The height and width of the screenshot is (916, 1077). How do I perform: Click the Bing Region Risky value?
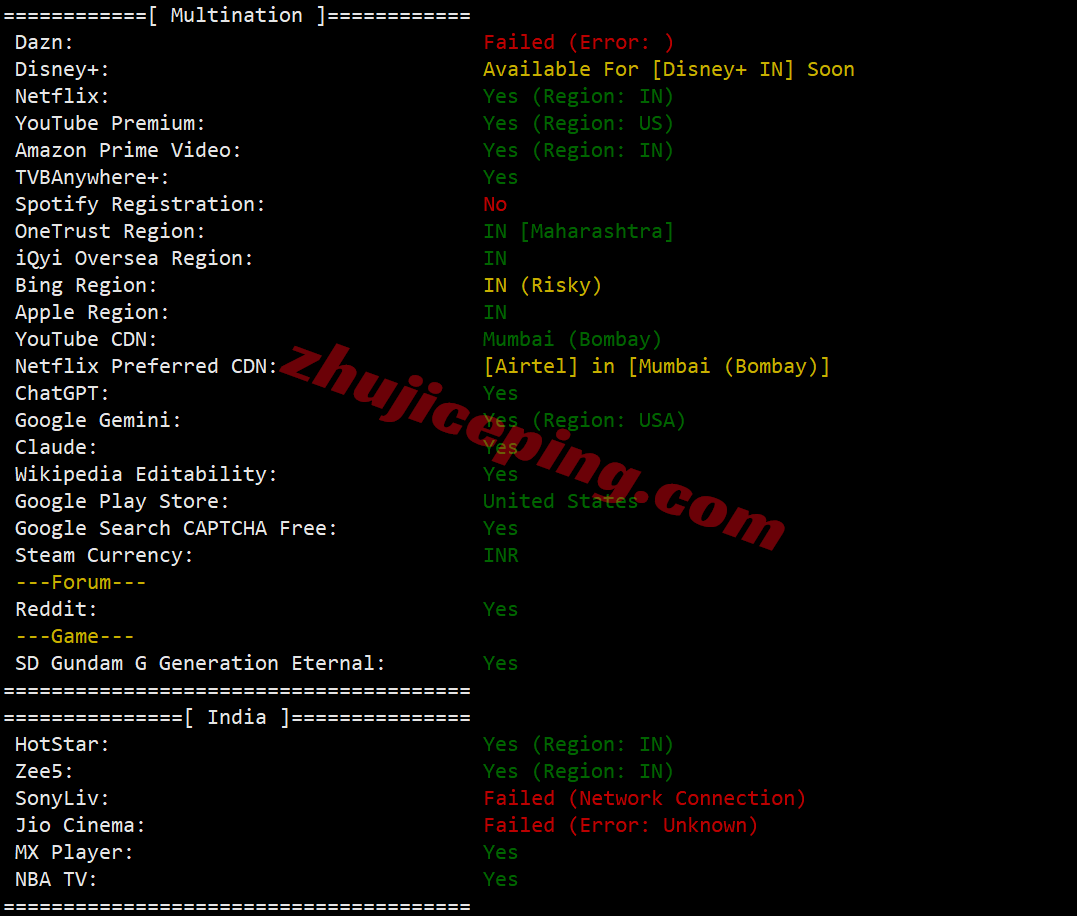pos(542,286)
